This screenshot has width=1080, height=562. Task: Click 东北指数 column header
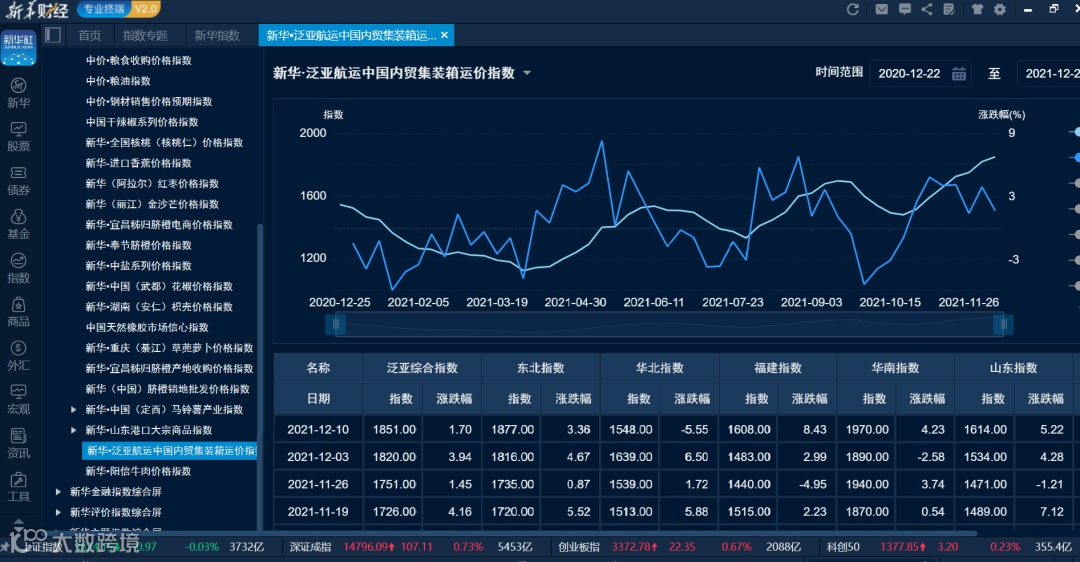(541, 368)
